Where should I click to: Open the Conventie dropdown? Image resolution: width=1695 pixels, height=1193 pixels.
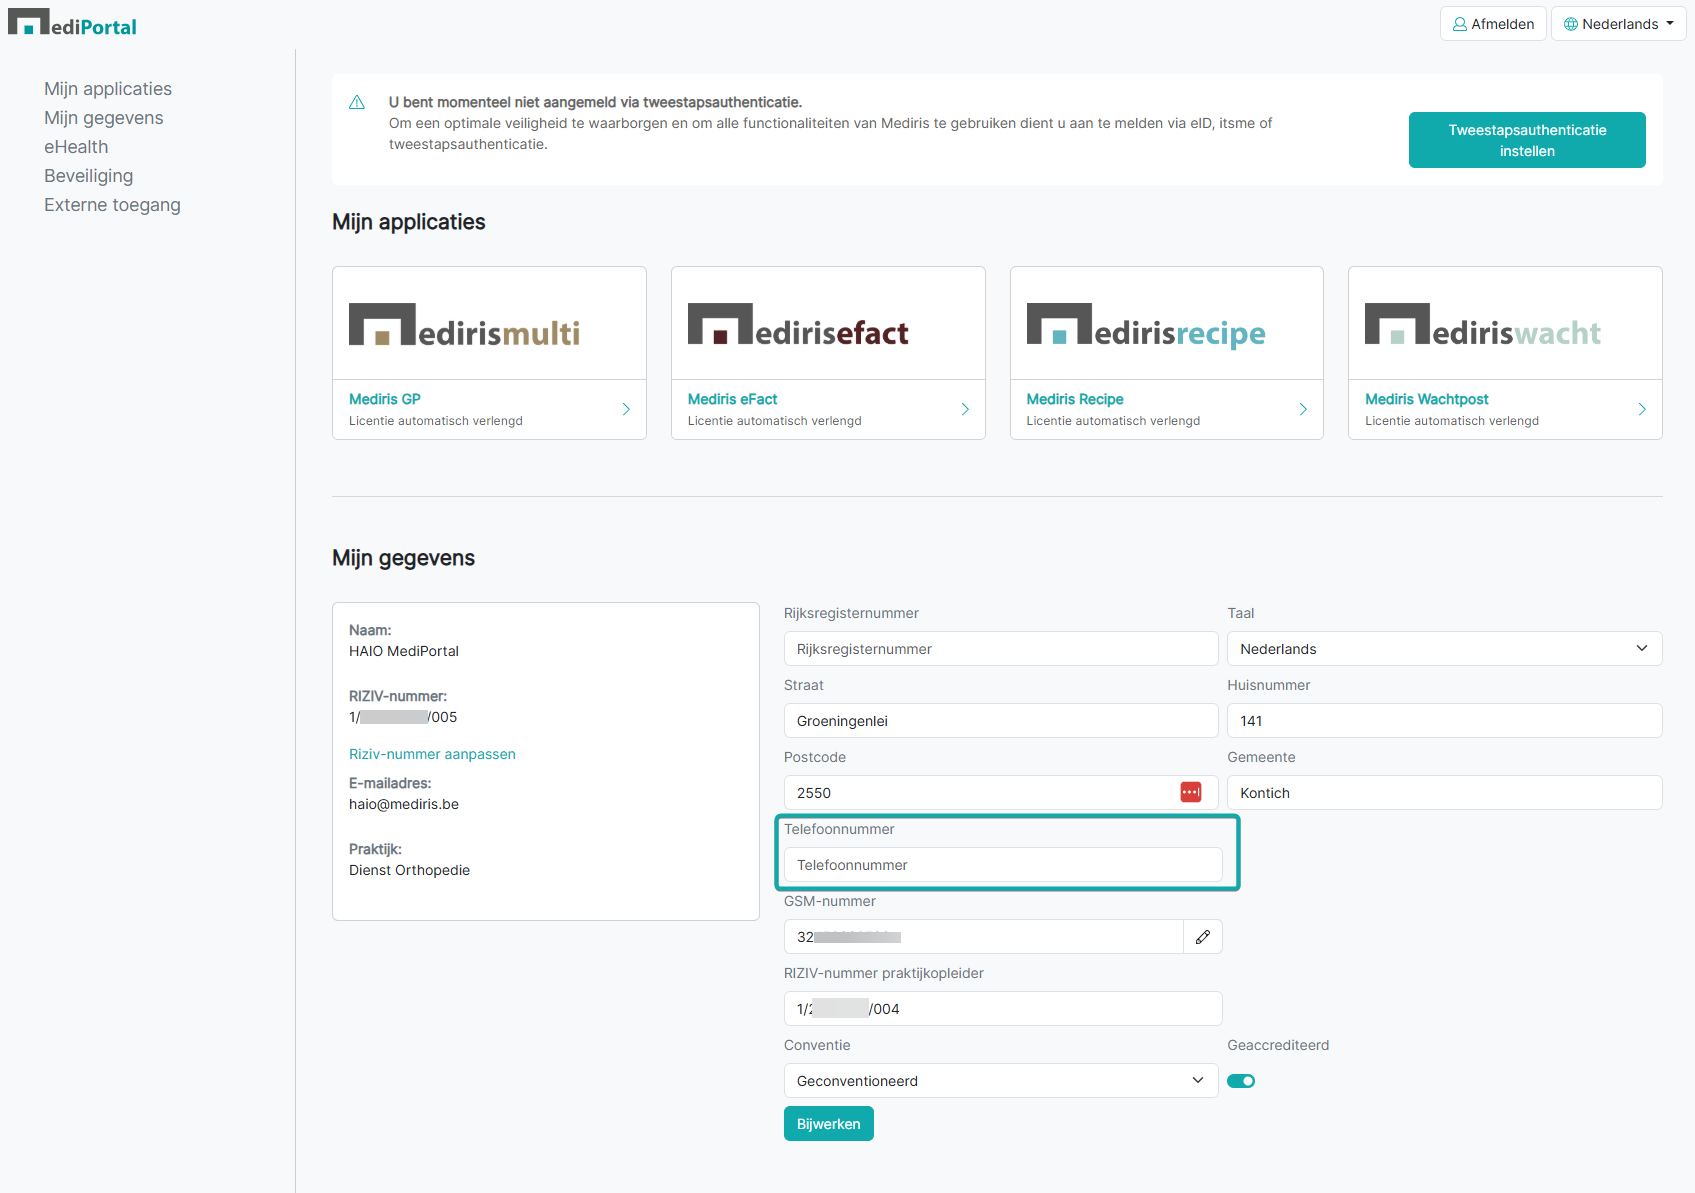click(x=1001, y=1081)
